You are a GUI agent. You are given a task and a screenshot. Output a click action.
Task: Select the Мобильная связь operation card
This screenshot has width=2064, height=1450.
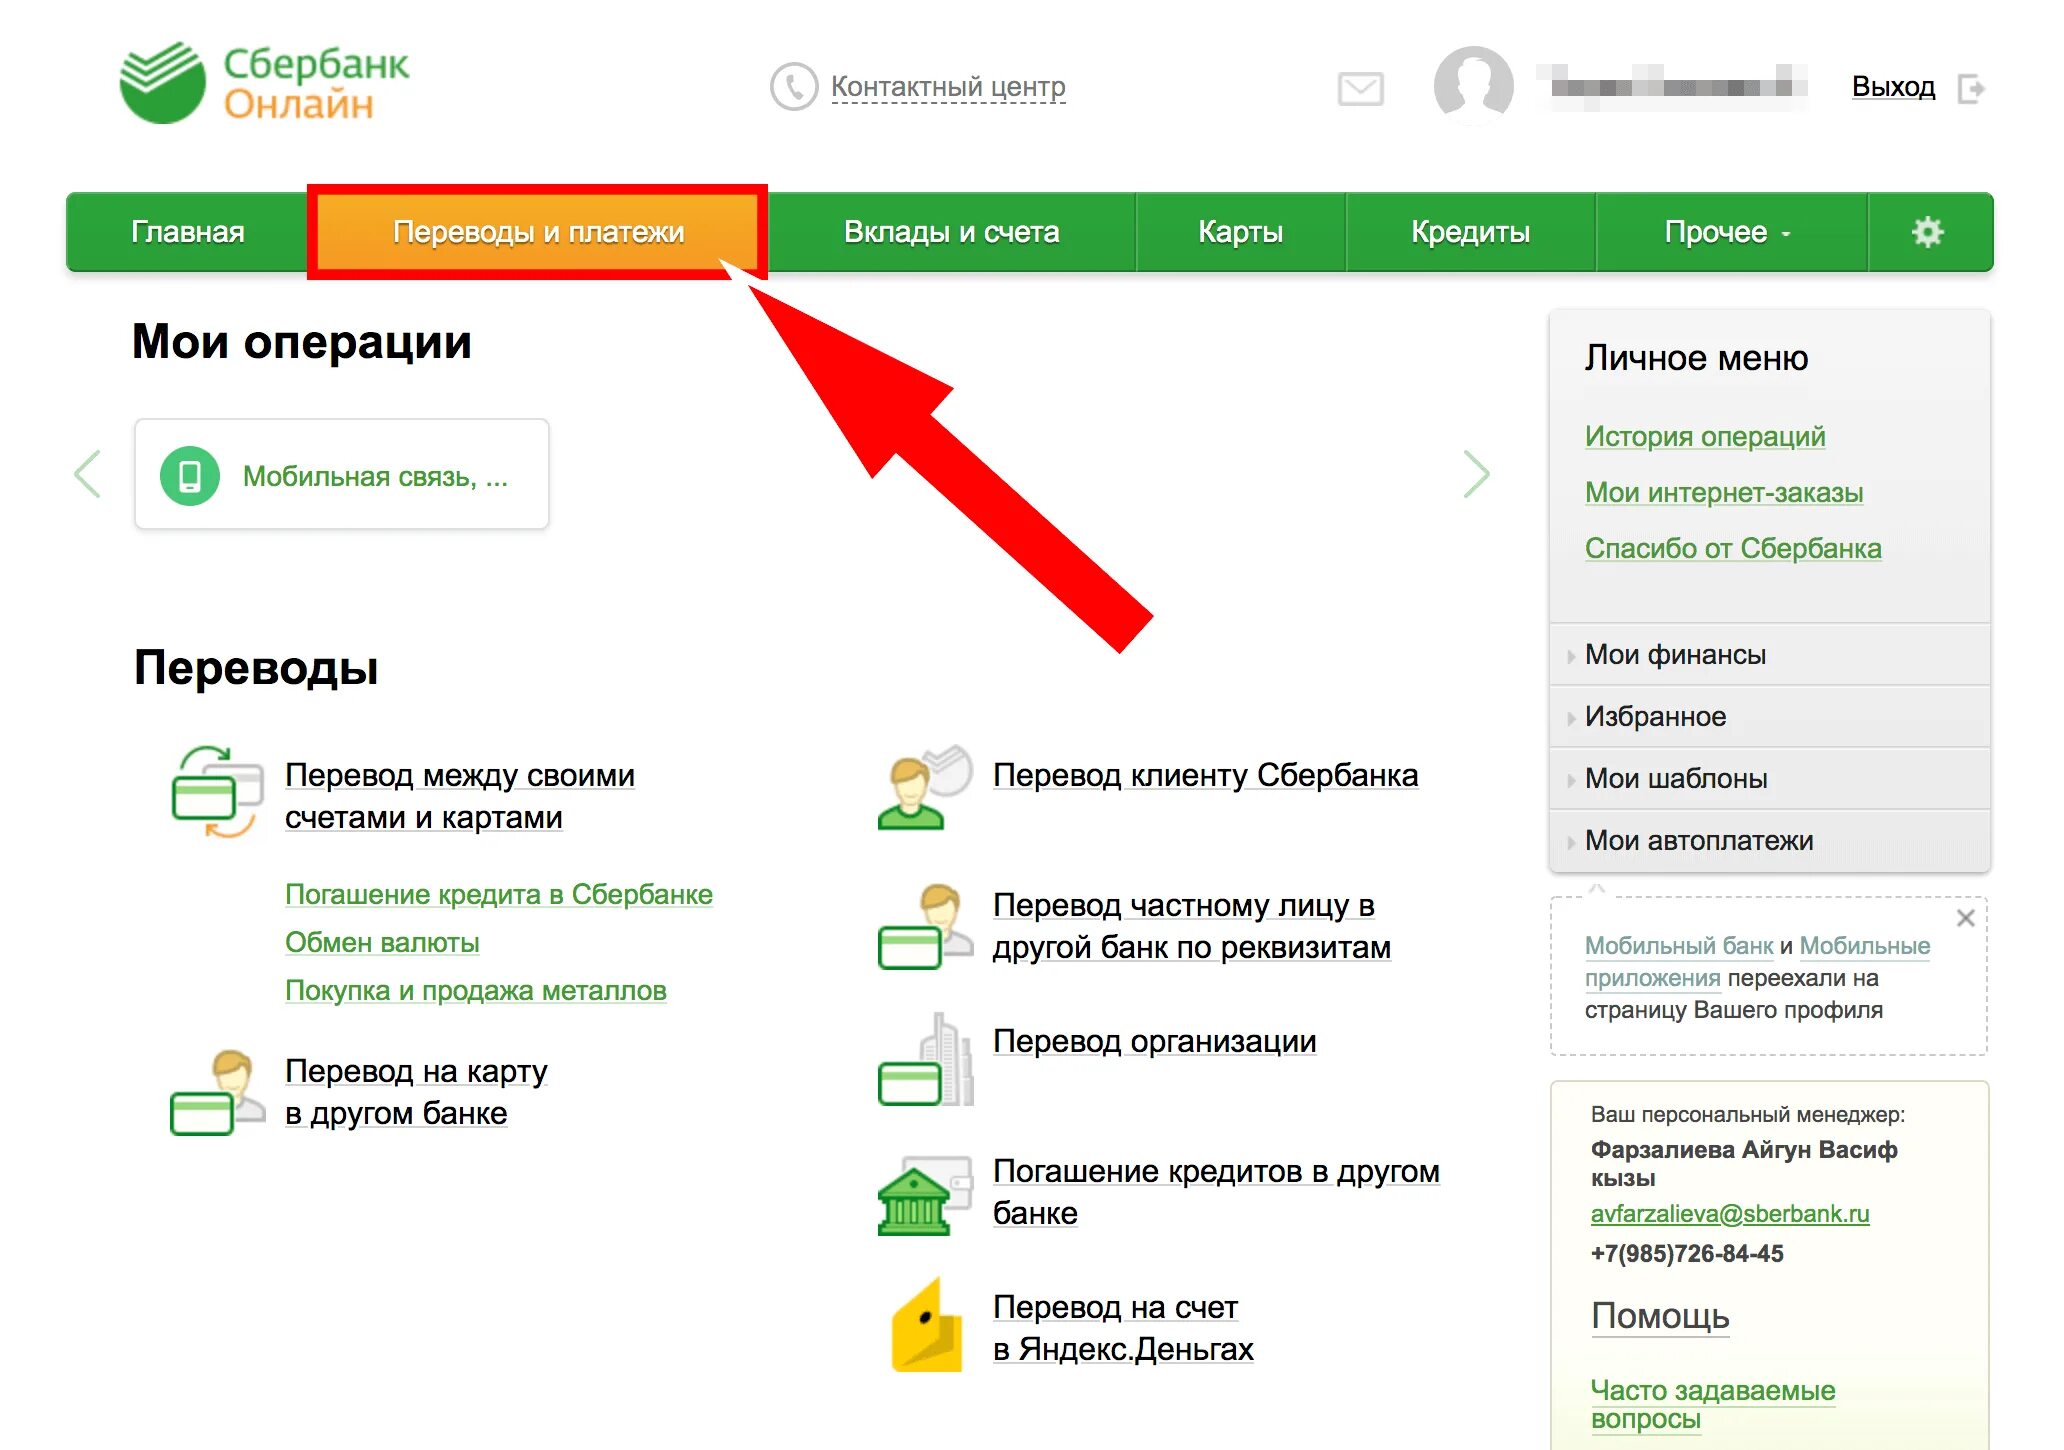(x=342, y=474)
